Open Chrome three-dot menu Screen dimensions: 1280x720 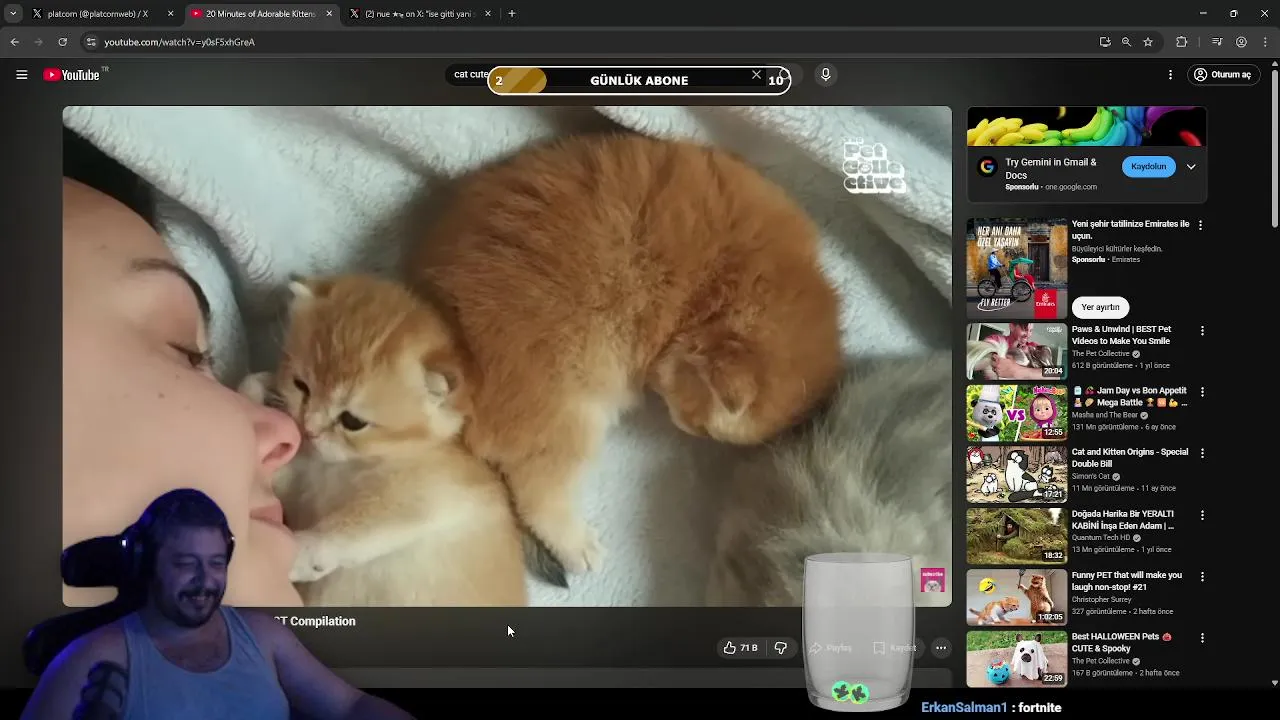click(1266, 42)
